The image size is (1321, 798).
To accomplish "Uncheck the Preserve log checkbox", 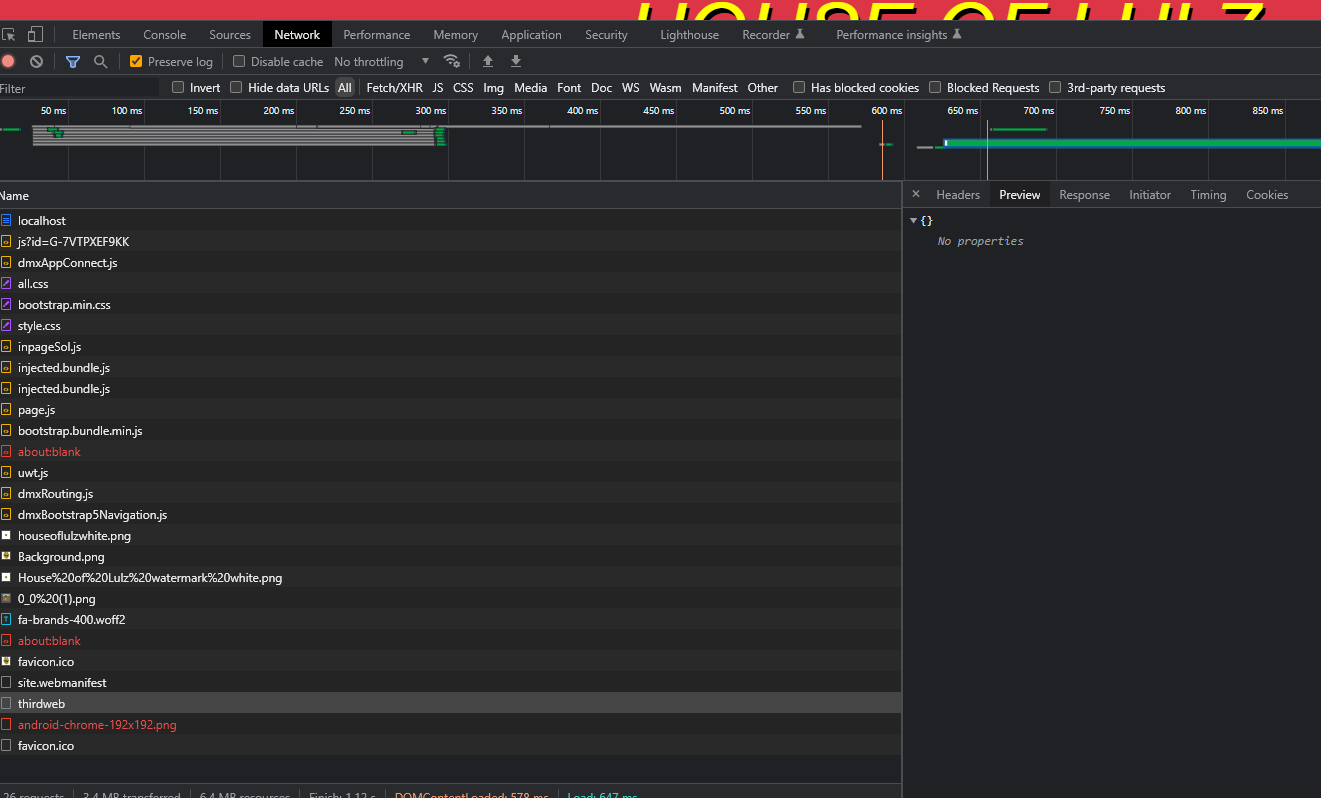I will (x=134, y=61).
